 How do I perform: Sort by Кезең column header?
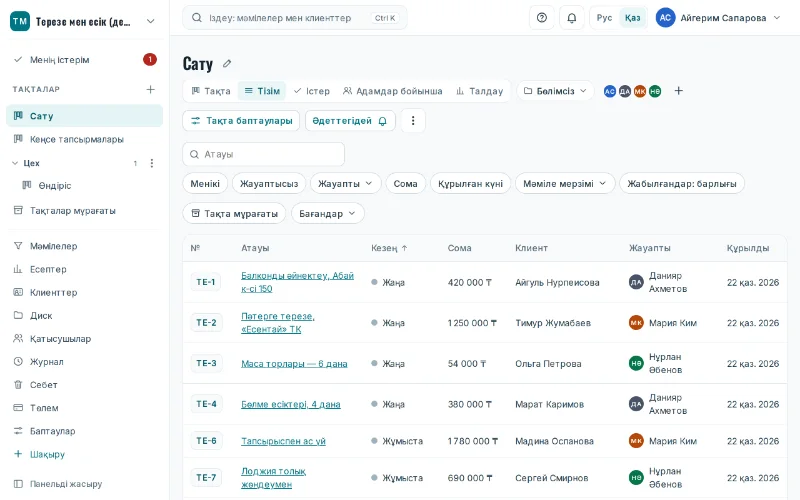pyautogui.click(x=389, y=248)
